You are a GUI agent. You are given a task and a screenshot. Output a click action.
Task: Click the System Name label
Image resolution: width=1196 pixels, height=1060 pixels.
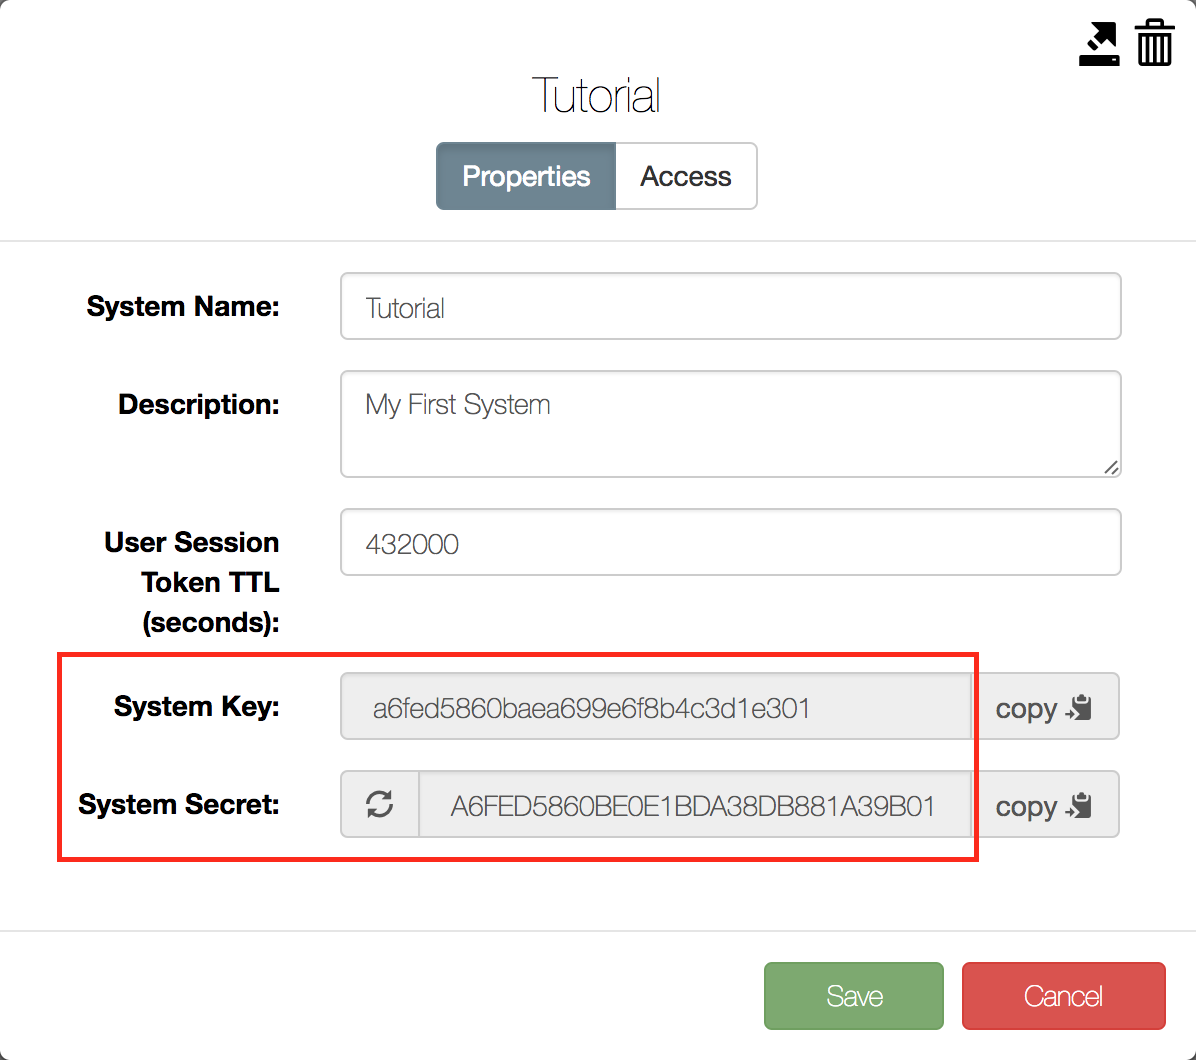click(x=183, y=307)
